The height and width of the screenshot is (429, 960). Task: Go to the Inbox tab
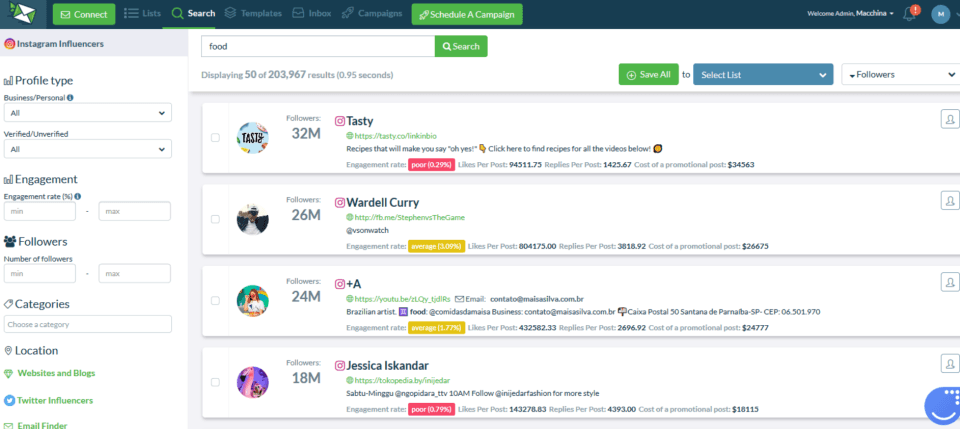312,13
